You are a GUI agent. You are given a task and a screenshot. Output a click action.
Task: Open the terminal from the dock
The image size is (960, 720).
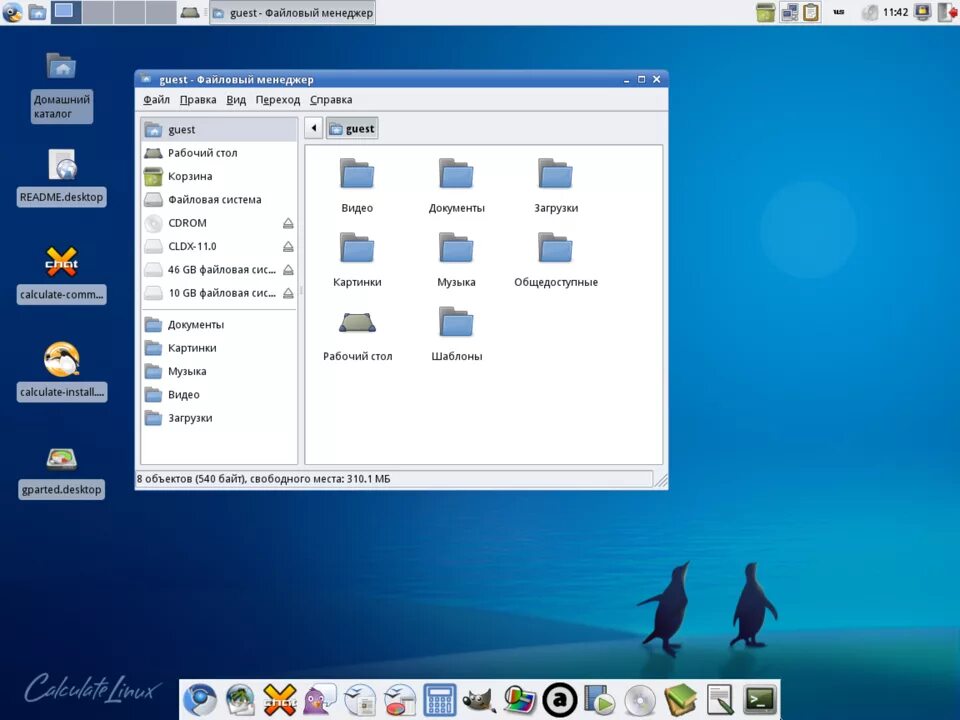point(760,699)
